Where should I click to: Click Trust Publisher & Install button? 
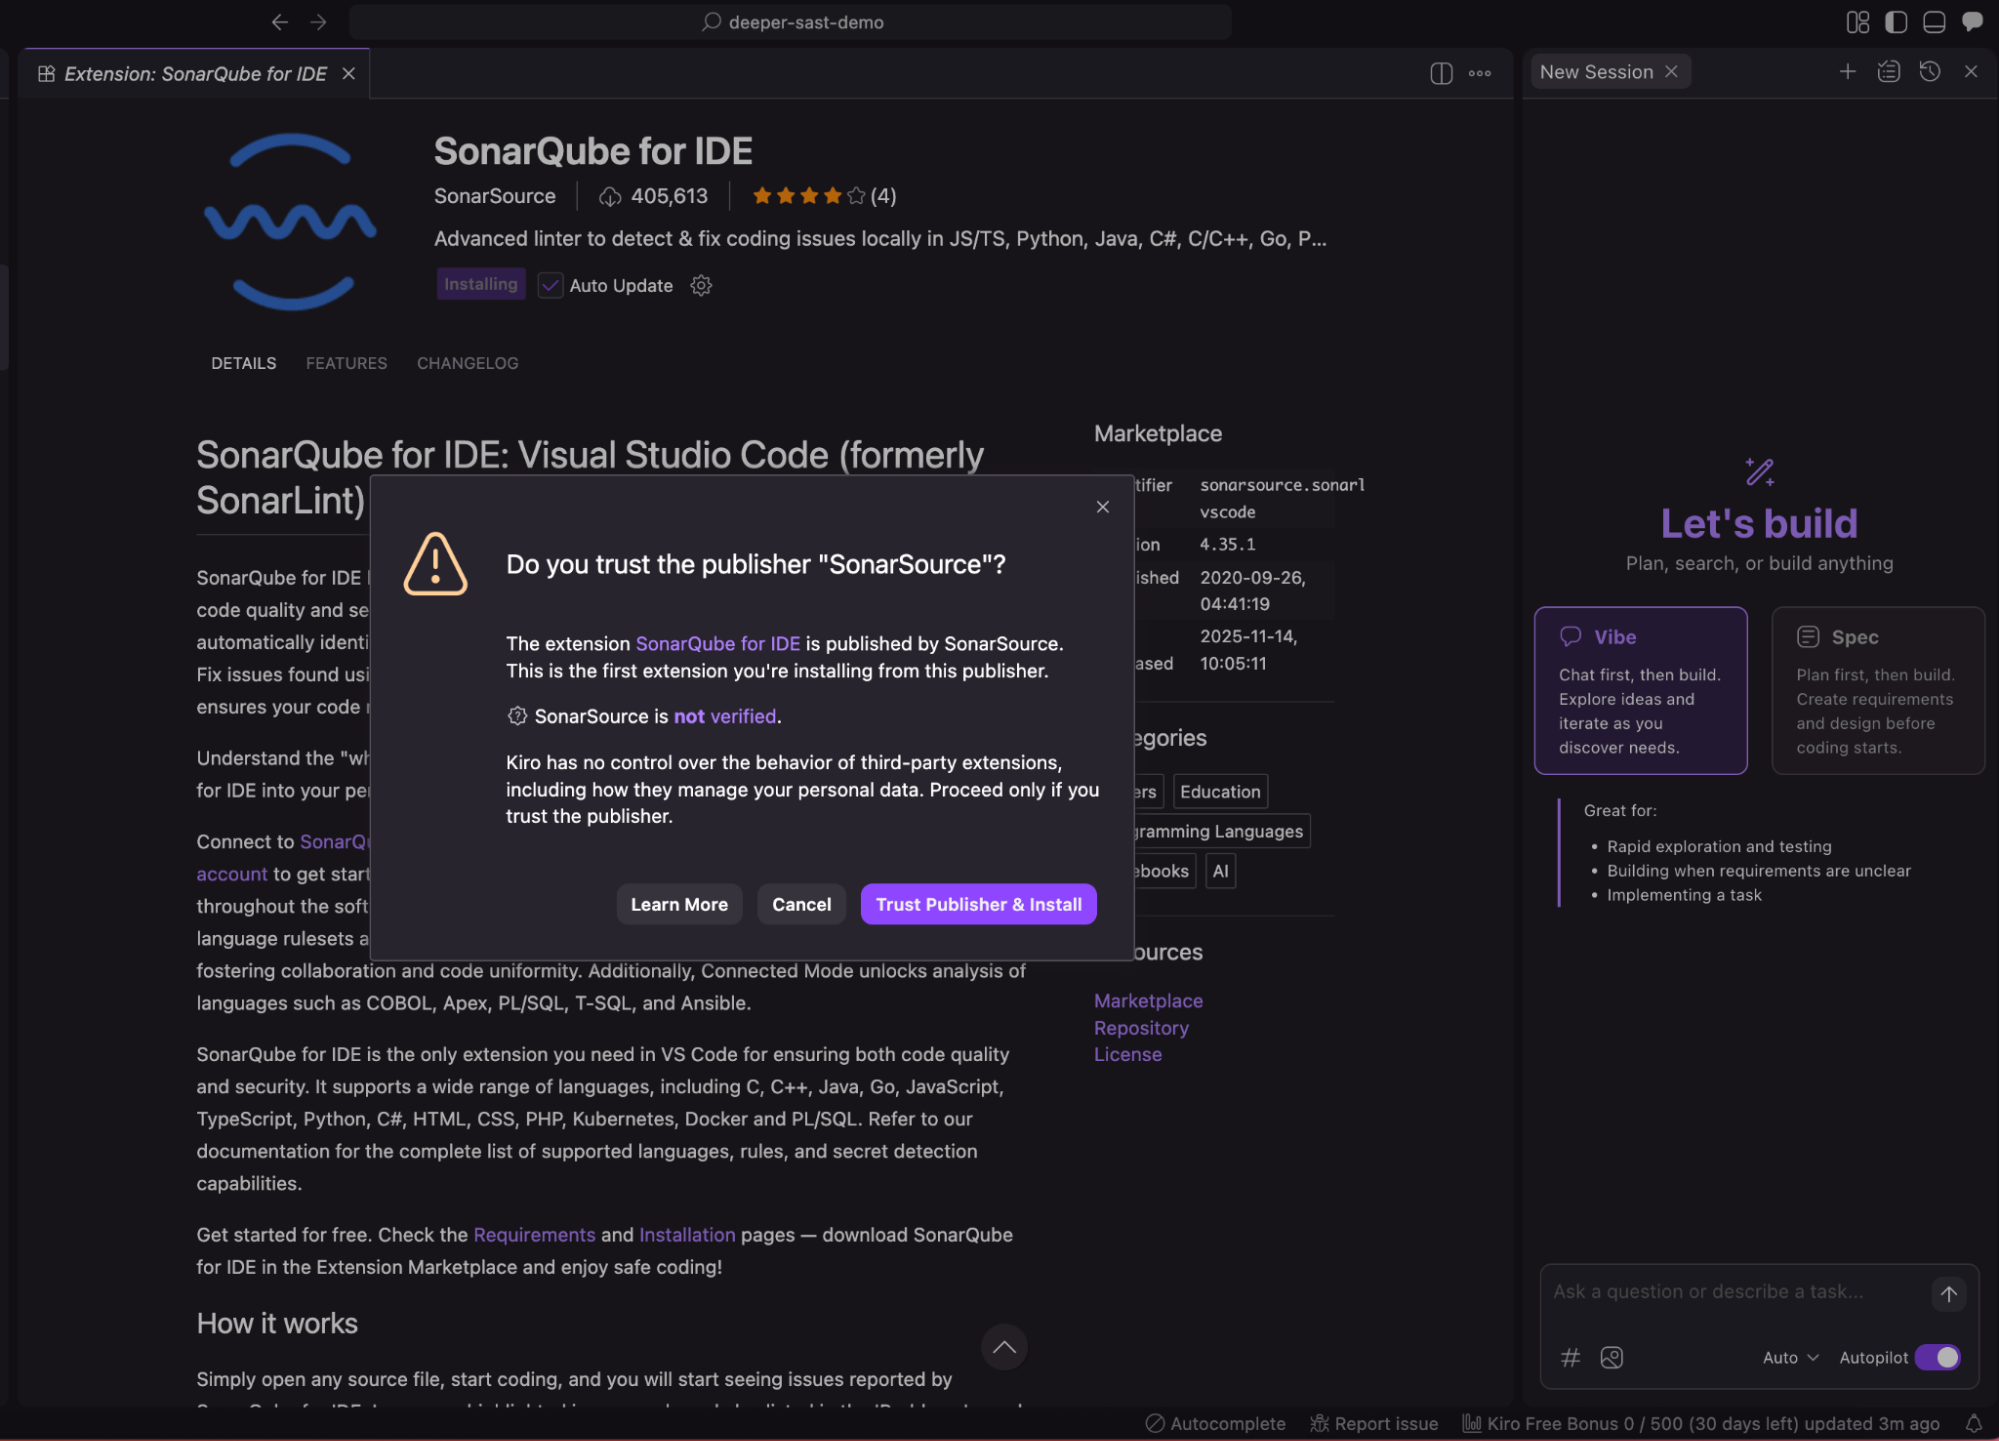978,904
